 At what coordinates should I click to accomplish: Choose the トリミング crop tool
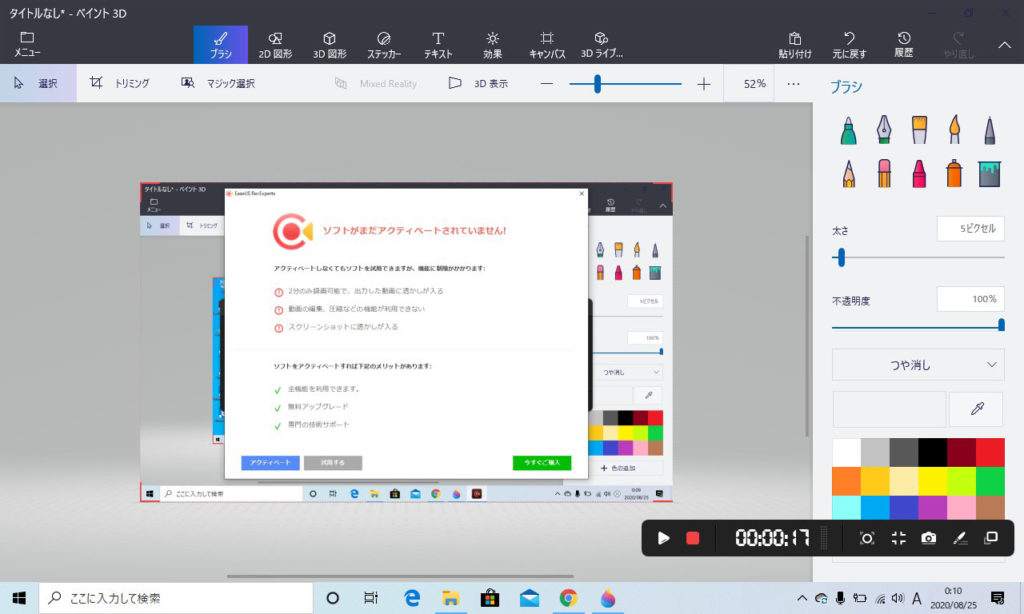[120, 83]
